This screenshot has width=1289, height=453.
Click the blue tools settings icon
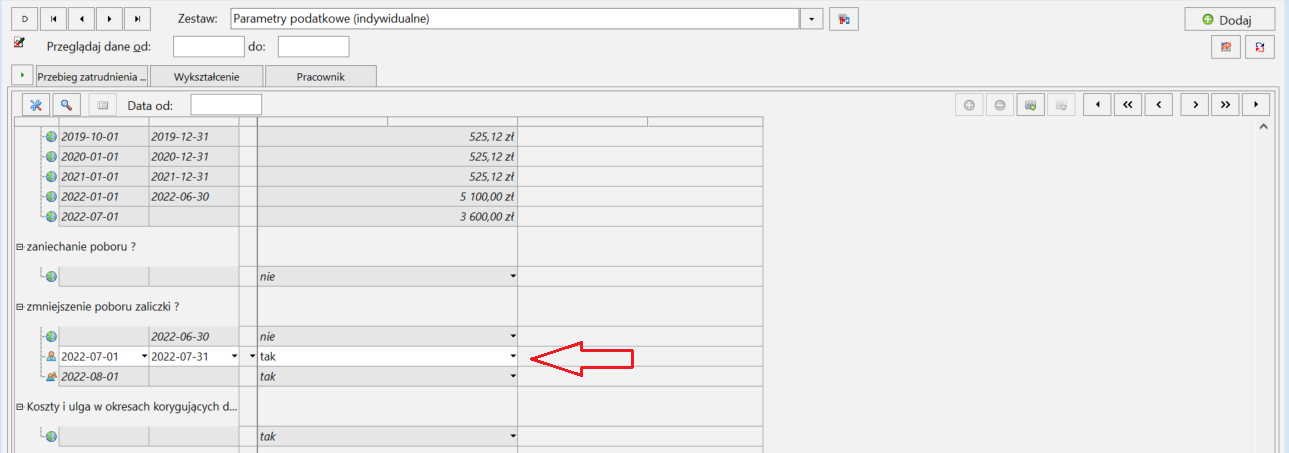pos(35,104)
